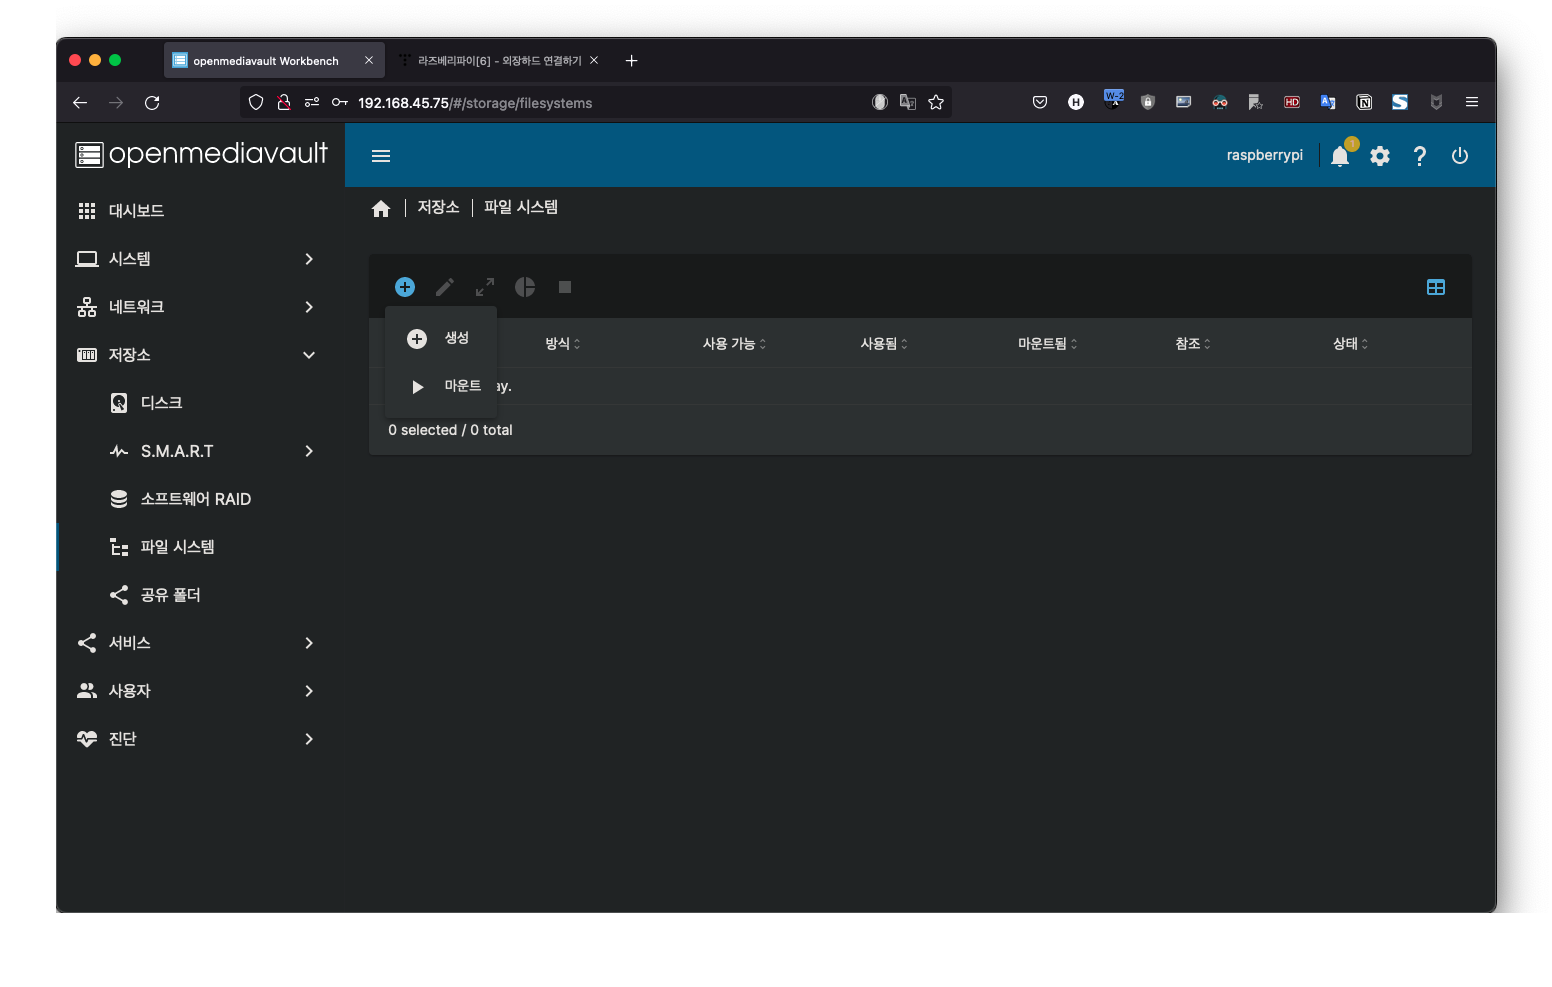Image resolution: width=1552 pixels, height=987 pixels.
Task: Click the unmount stop square icon
Action: pyautogui.click(x=565, y=287)
